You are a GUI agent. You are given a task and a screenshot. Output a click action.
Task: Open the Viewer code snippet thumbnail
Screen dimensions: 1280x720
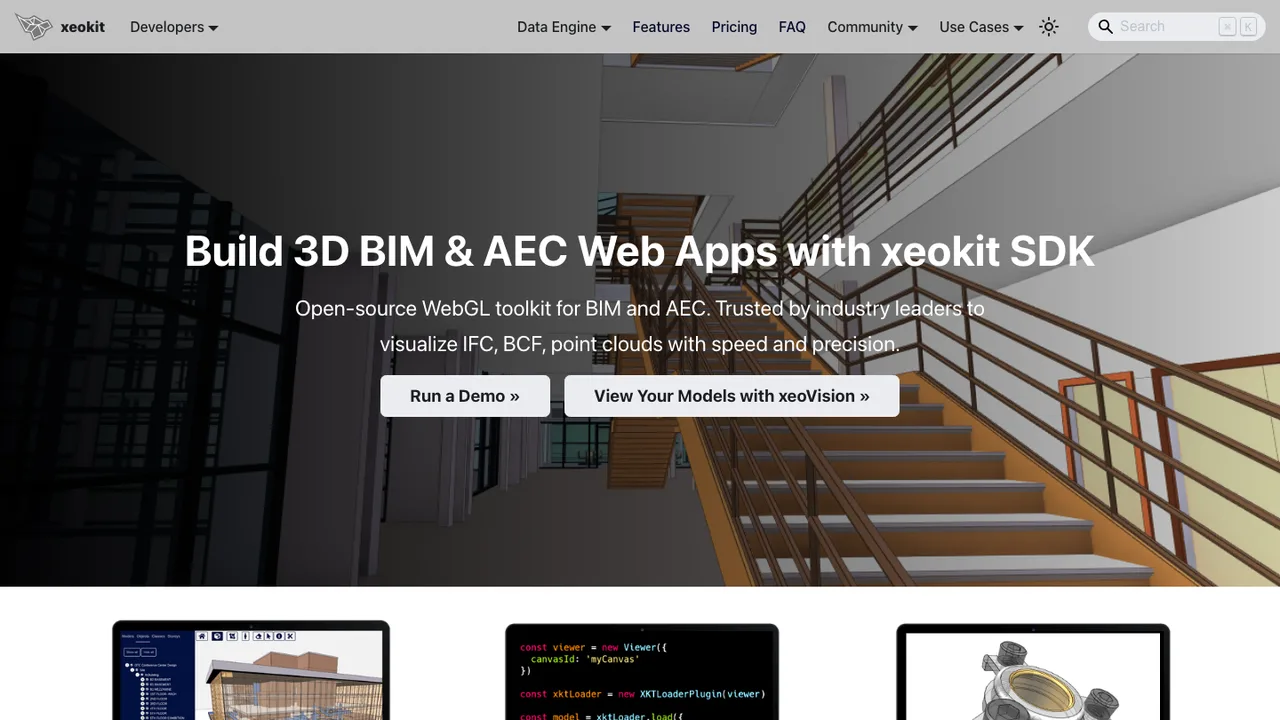point(642,672)
